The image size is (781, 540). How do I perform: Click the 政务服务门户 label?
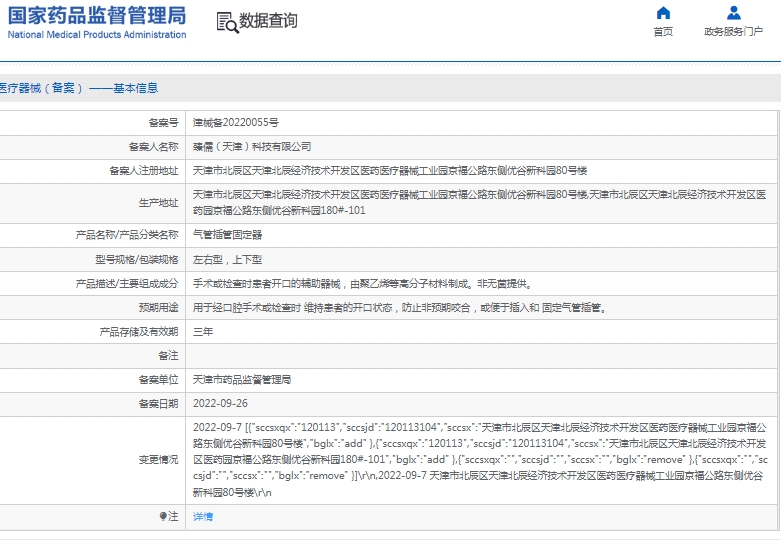coord(734,32)
